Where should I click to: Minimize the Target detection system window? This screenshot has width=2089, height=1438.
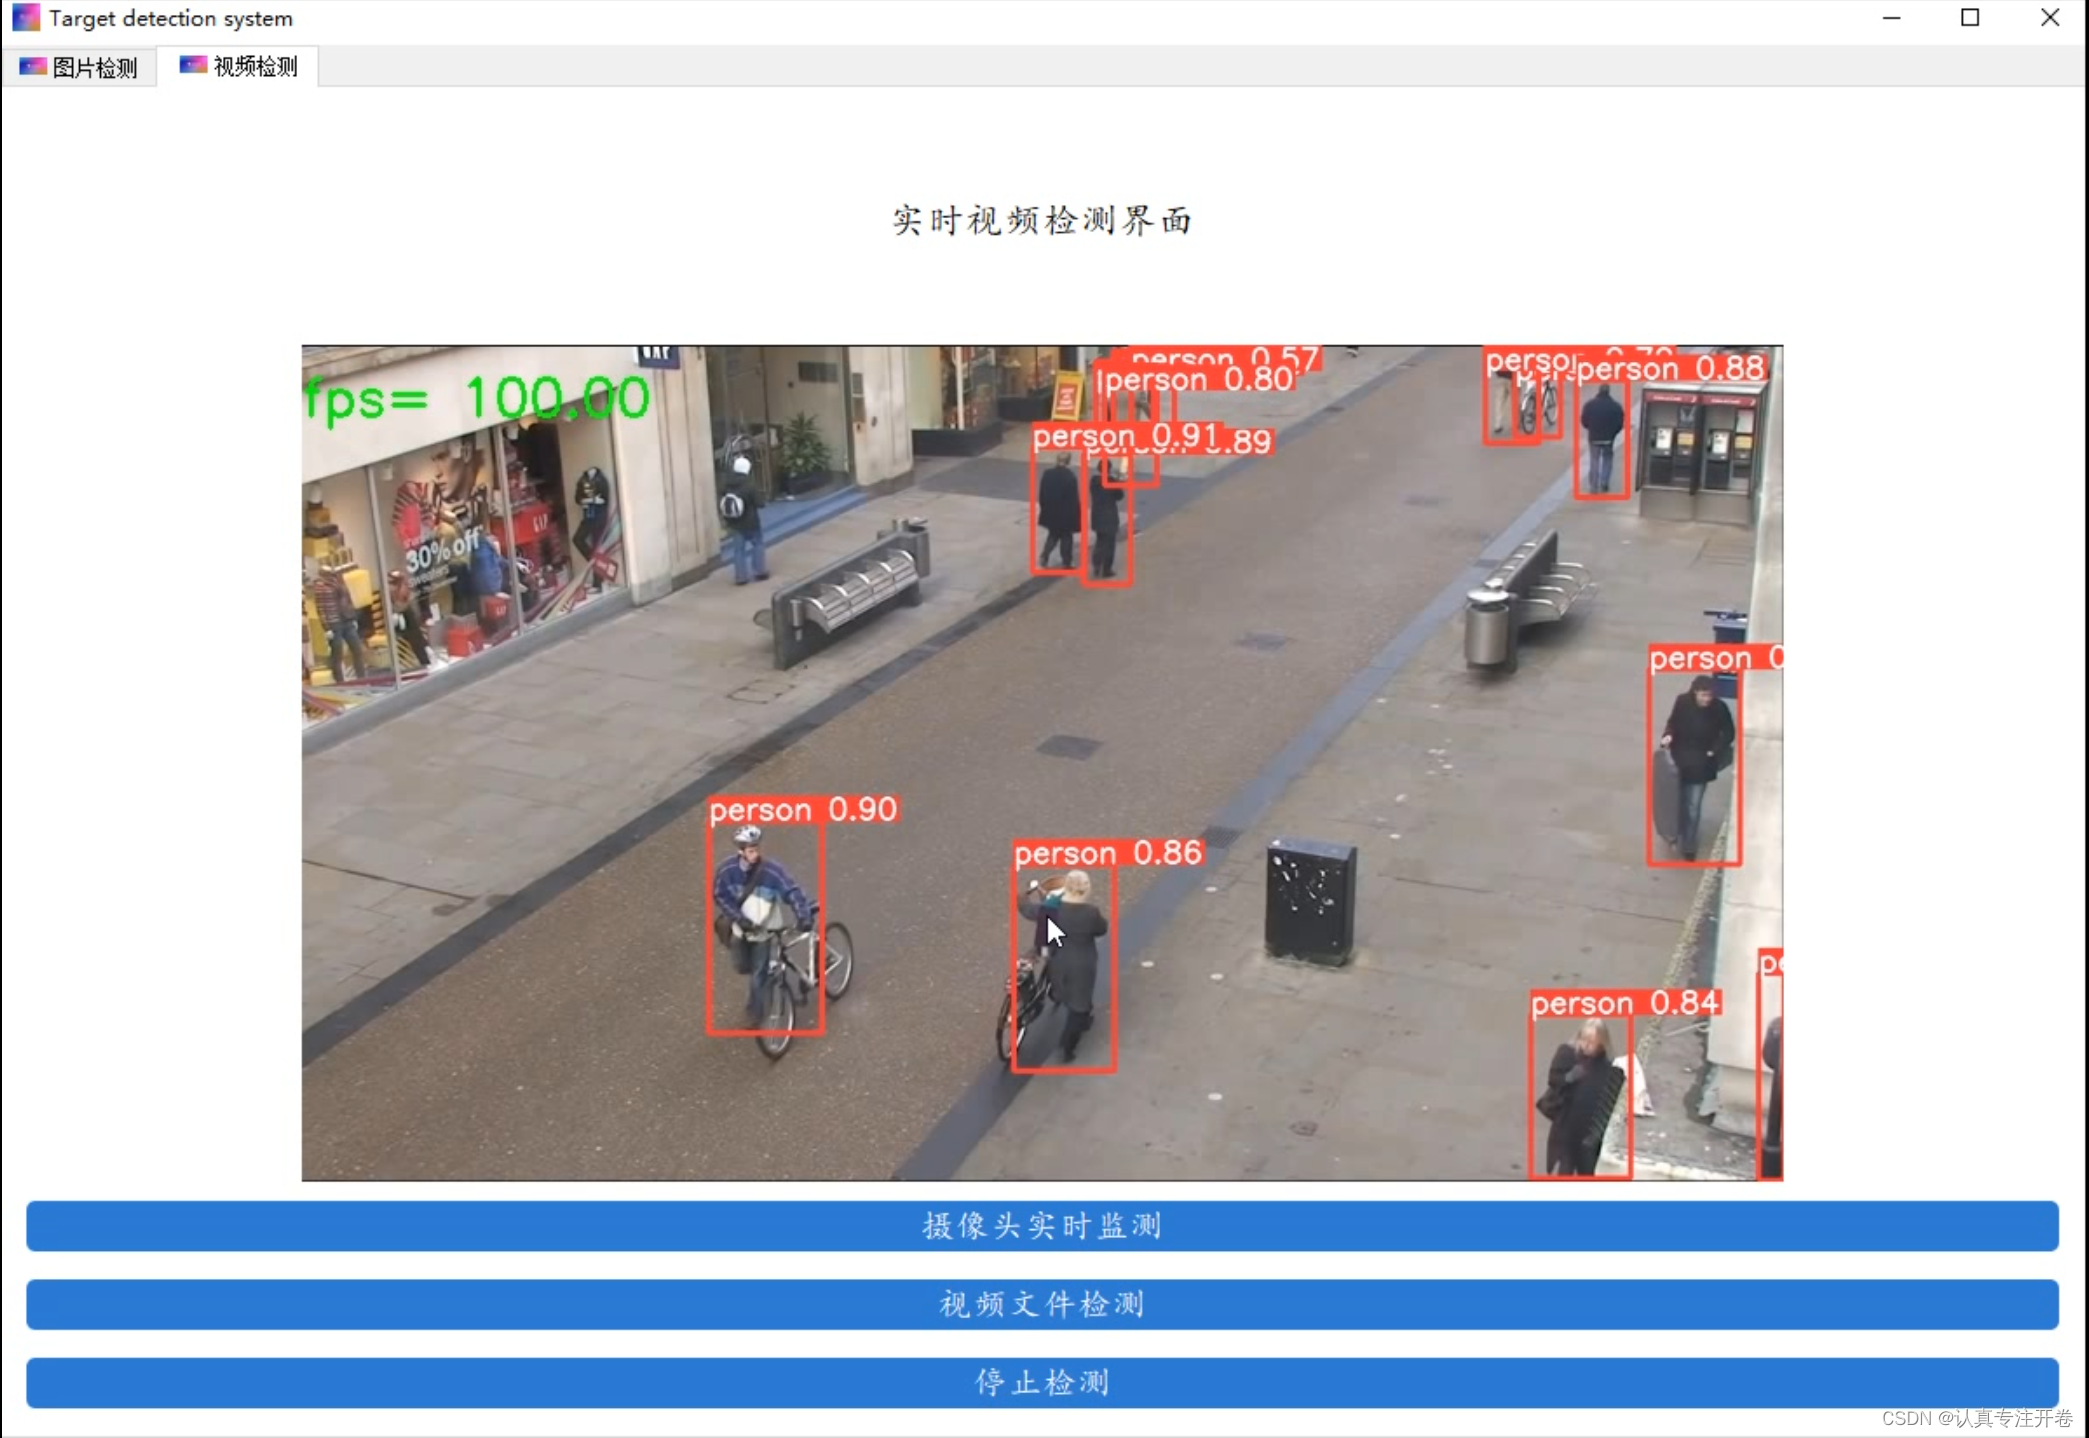[1890, 18]
